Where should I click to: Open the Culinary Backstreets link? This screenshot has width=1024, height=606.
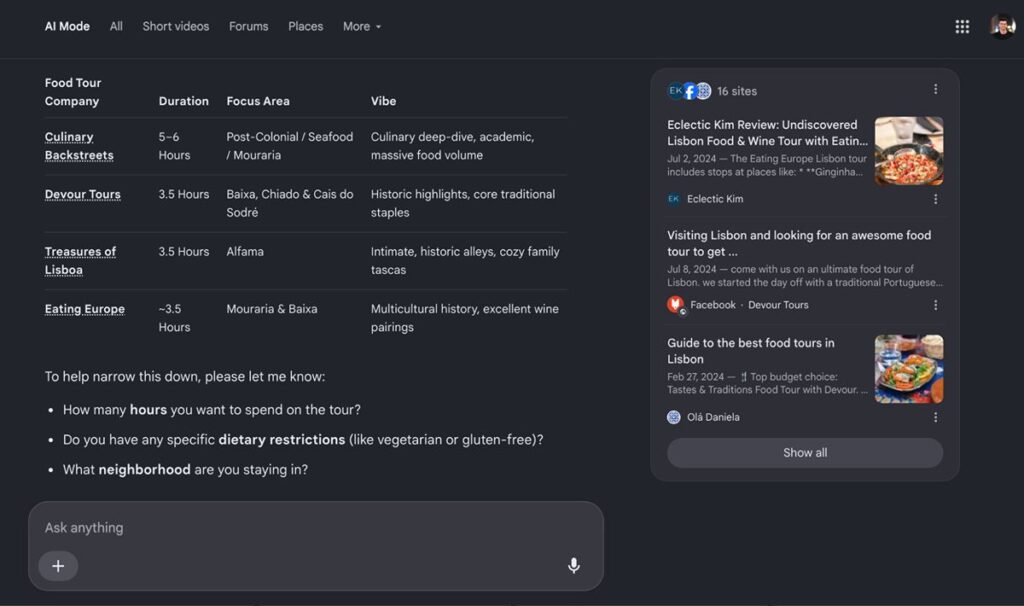pos(79,146)
